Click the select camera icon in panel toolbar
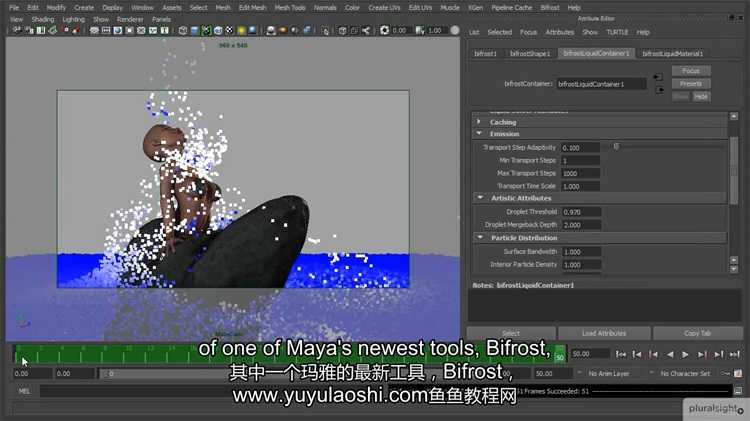The height and width of the screenshot is (421, 750). [17, 31]
